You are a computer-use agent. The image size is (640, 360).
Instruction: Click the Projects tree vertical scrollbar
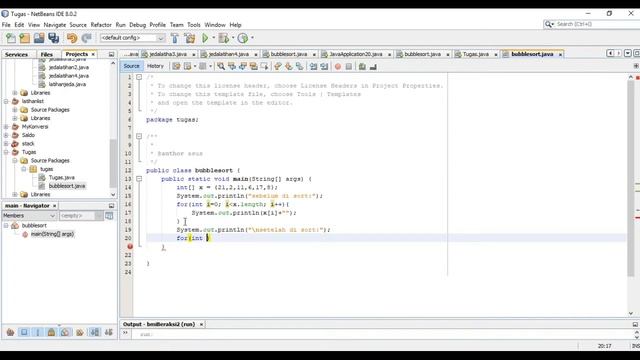tap(113, 163)
